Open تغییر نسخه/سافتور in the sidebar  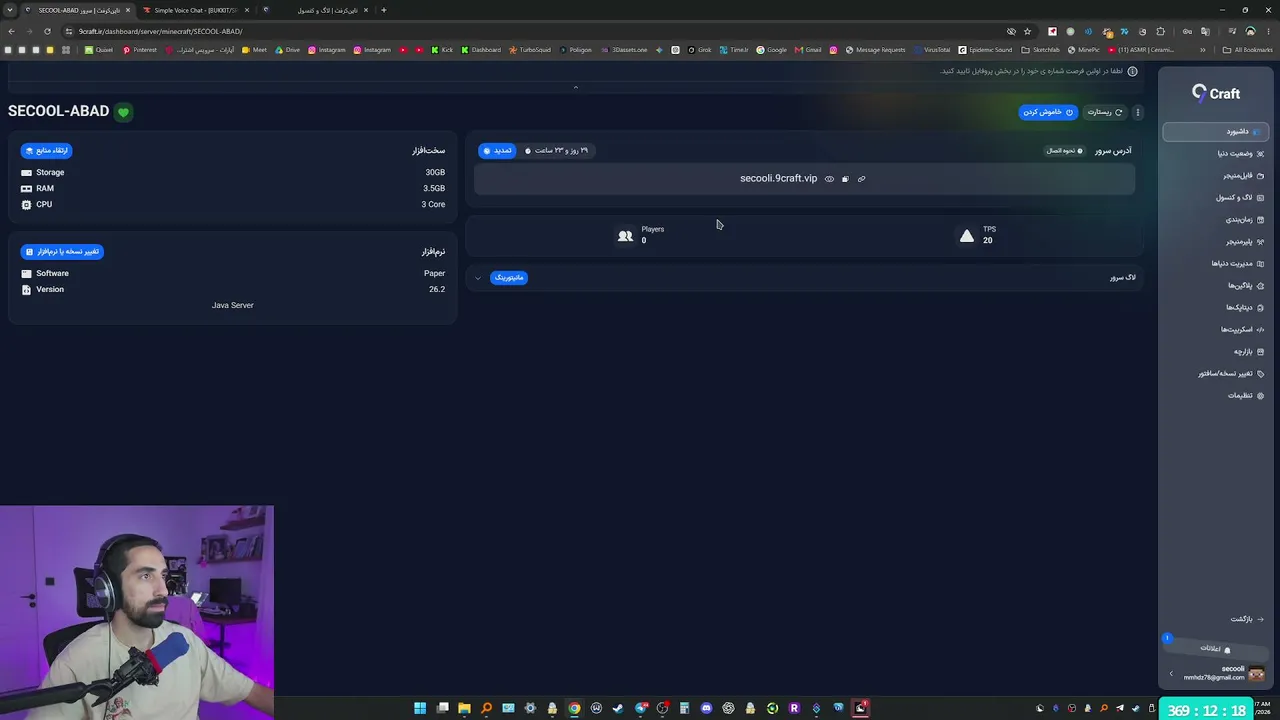(x=1231, y=374)
